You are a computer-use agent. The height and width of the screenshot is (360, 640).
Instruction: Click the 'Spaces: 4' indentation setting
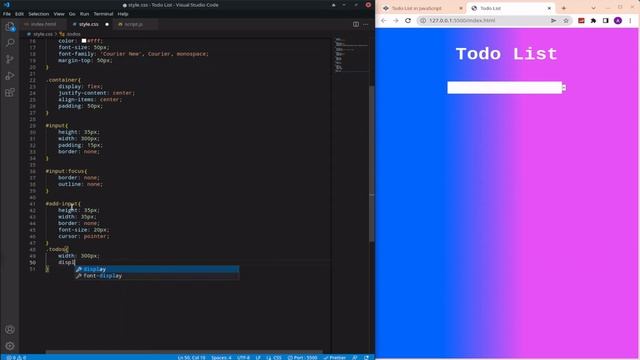[x=221, y=357]
